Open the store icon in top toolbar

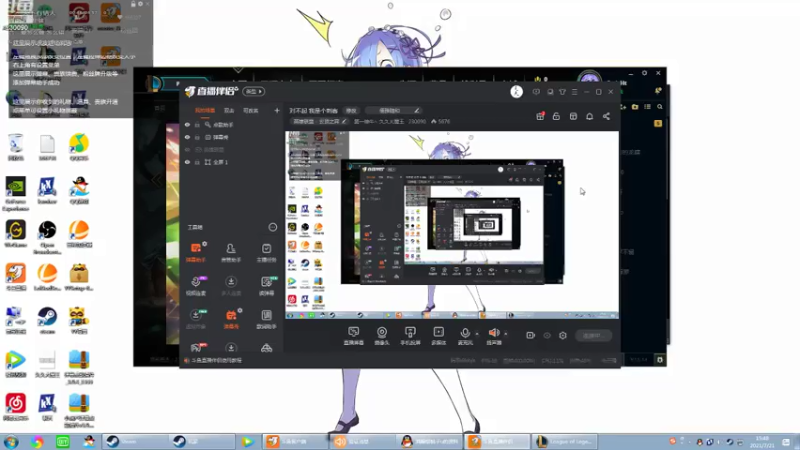click(573, 116)
